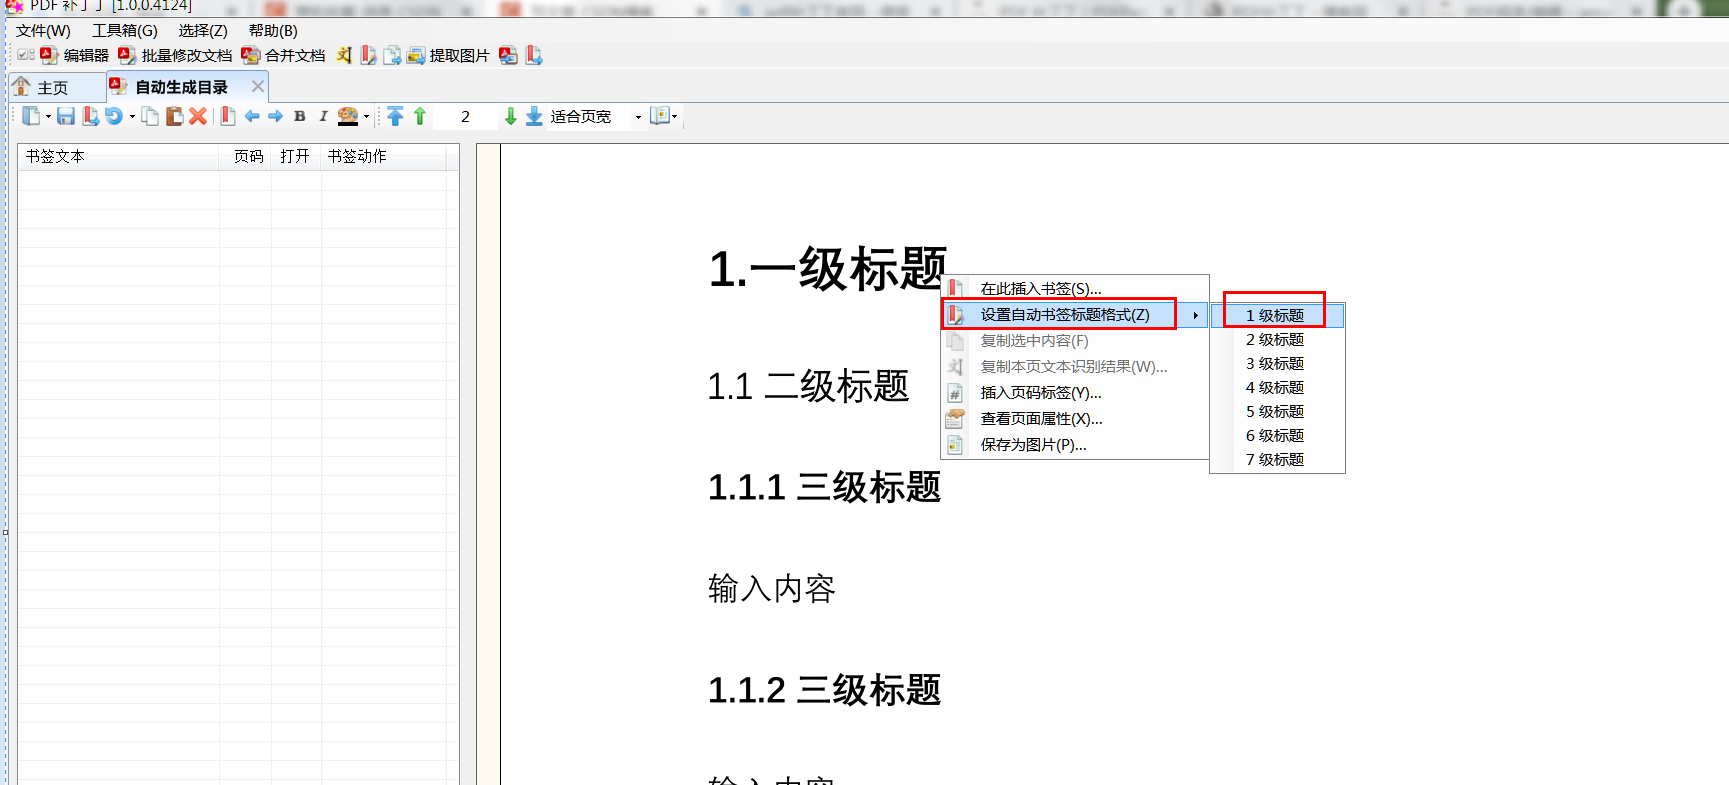1729x785 pixels.
Task: Go to first page with blue top arrow
Action: tap(395, 116)
